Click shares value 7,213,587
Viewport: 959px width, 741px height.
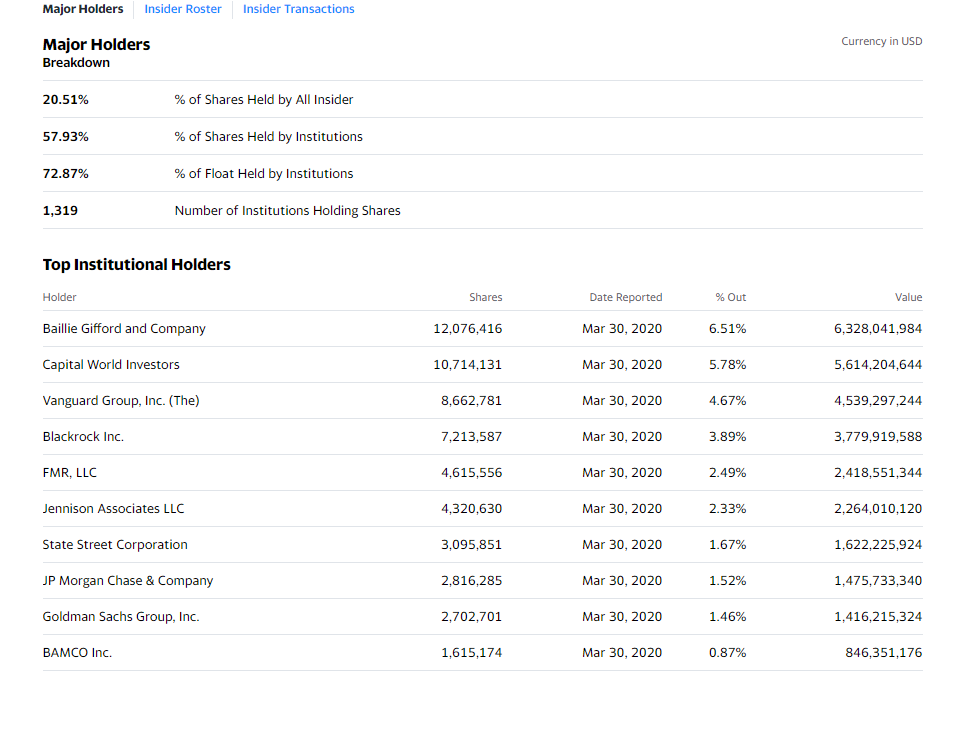(472, 437)
